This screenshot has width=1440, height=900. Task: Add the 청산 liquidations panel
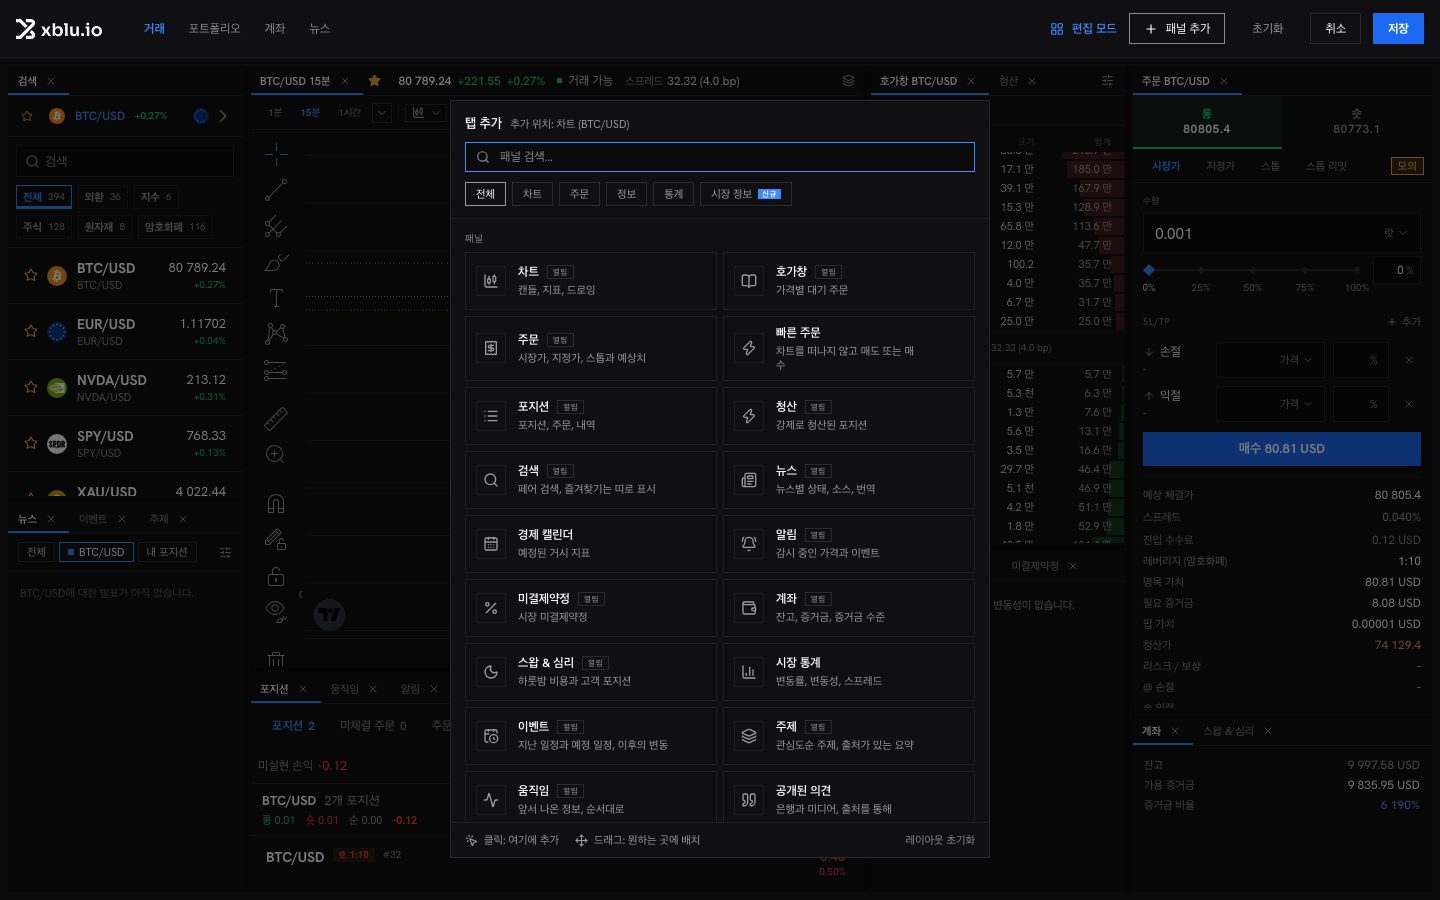pyautogui.click(x=849, y=416)
